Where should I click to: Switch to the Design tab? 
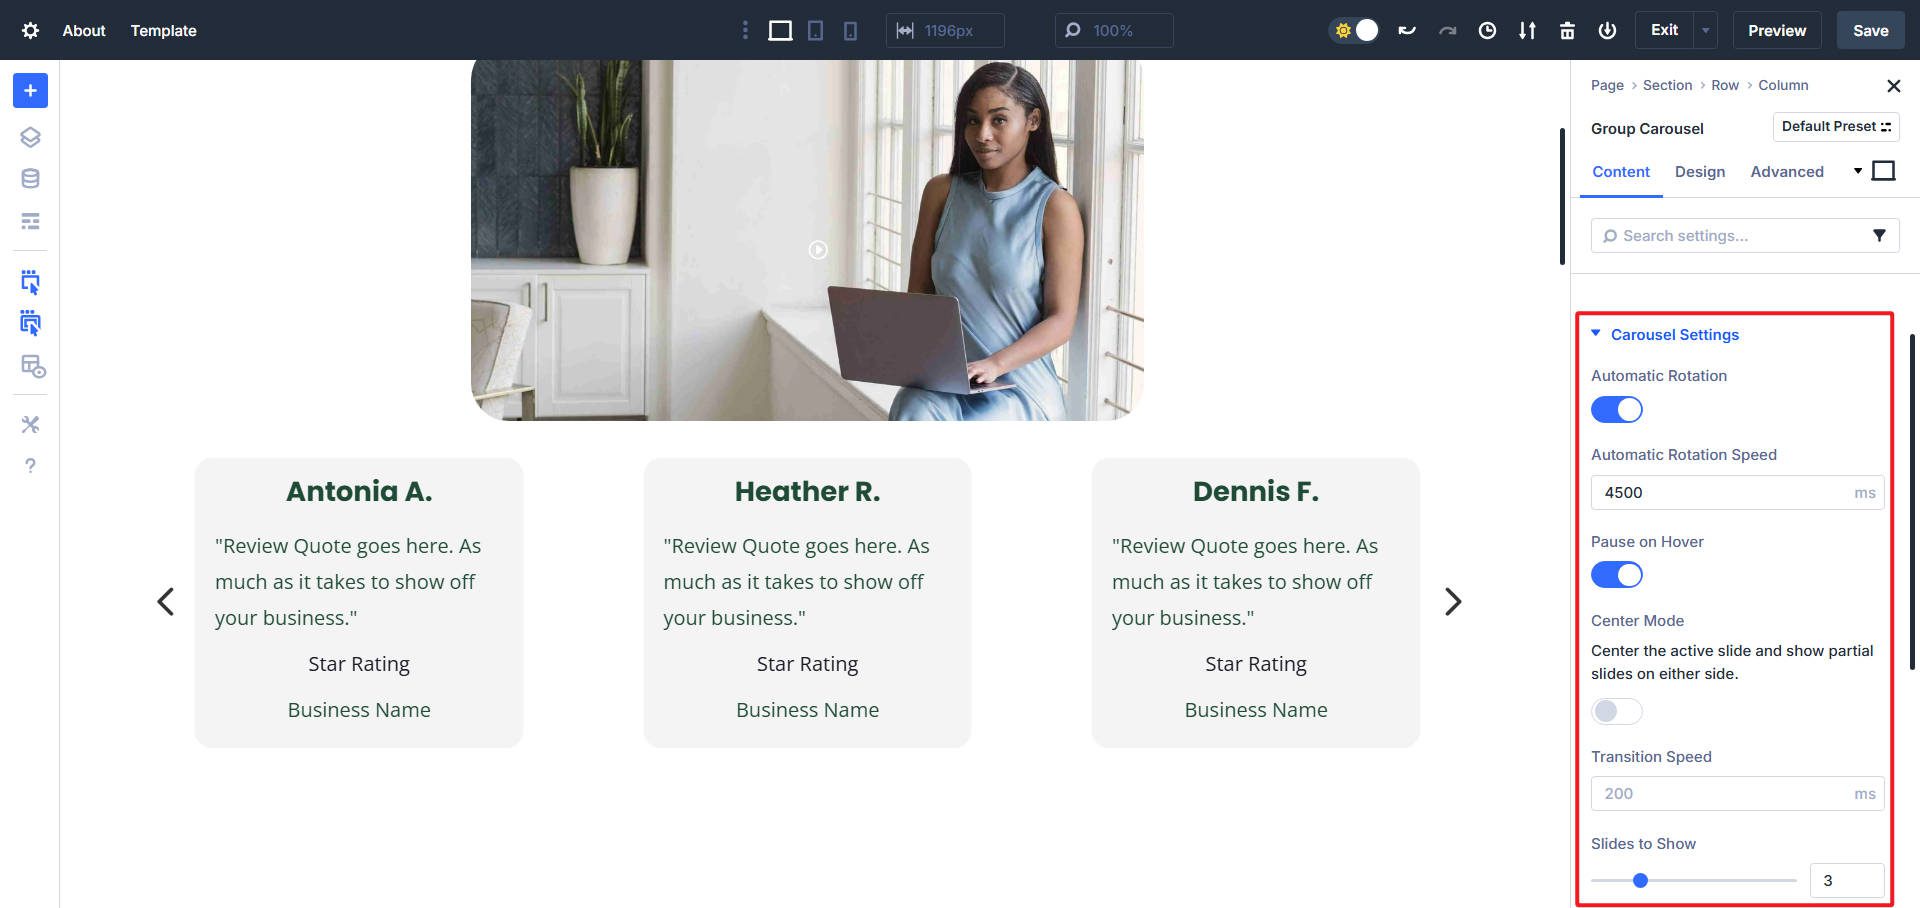pos(1699,172)
